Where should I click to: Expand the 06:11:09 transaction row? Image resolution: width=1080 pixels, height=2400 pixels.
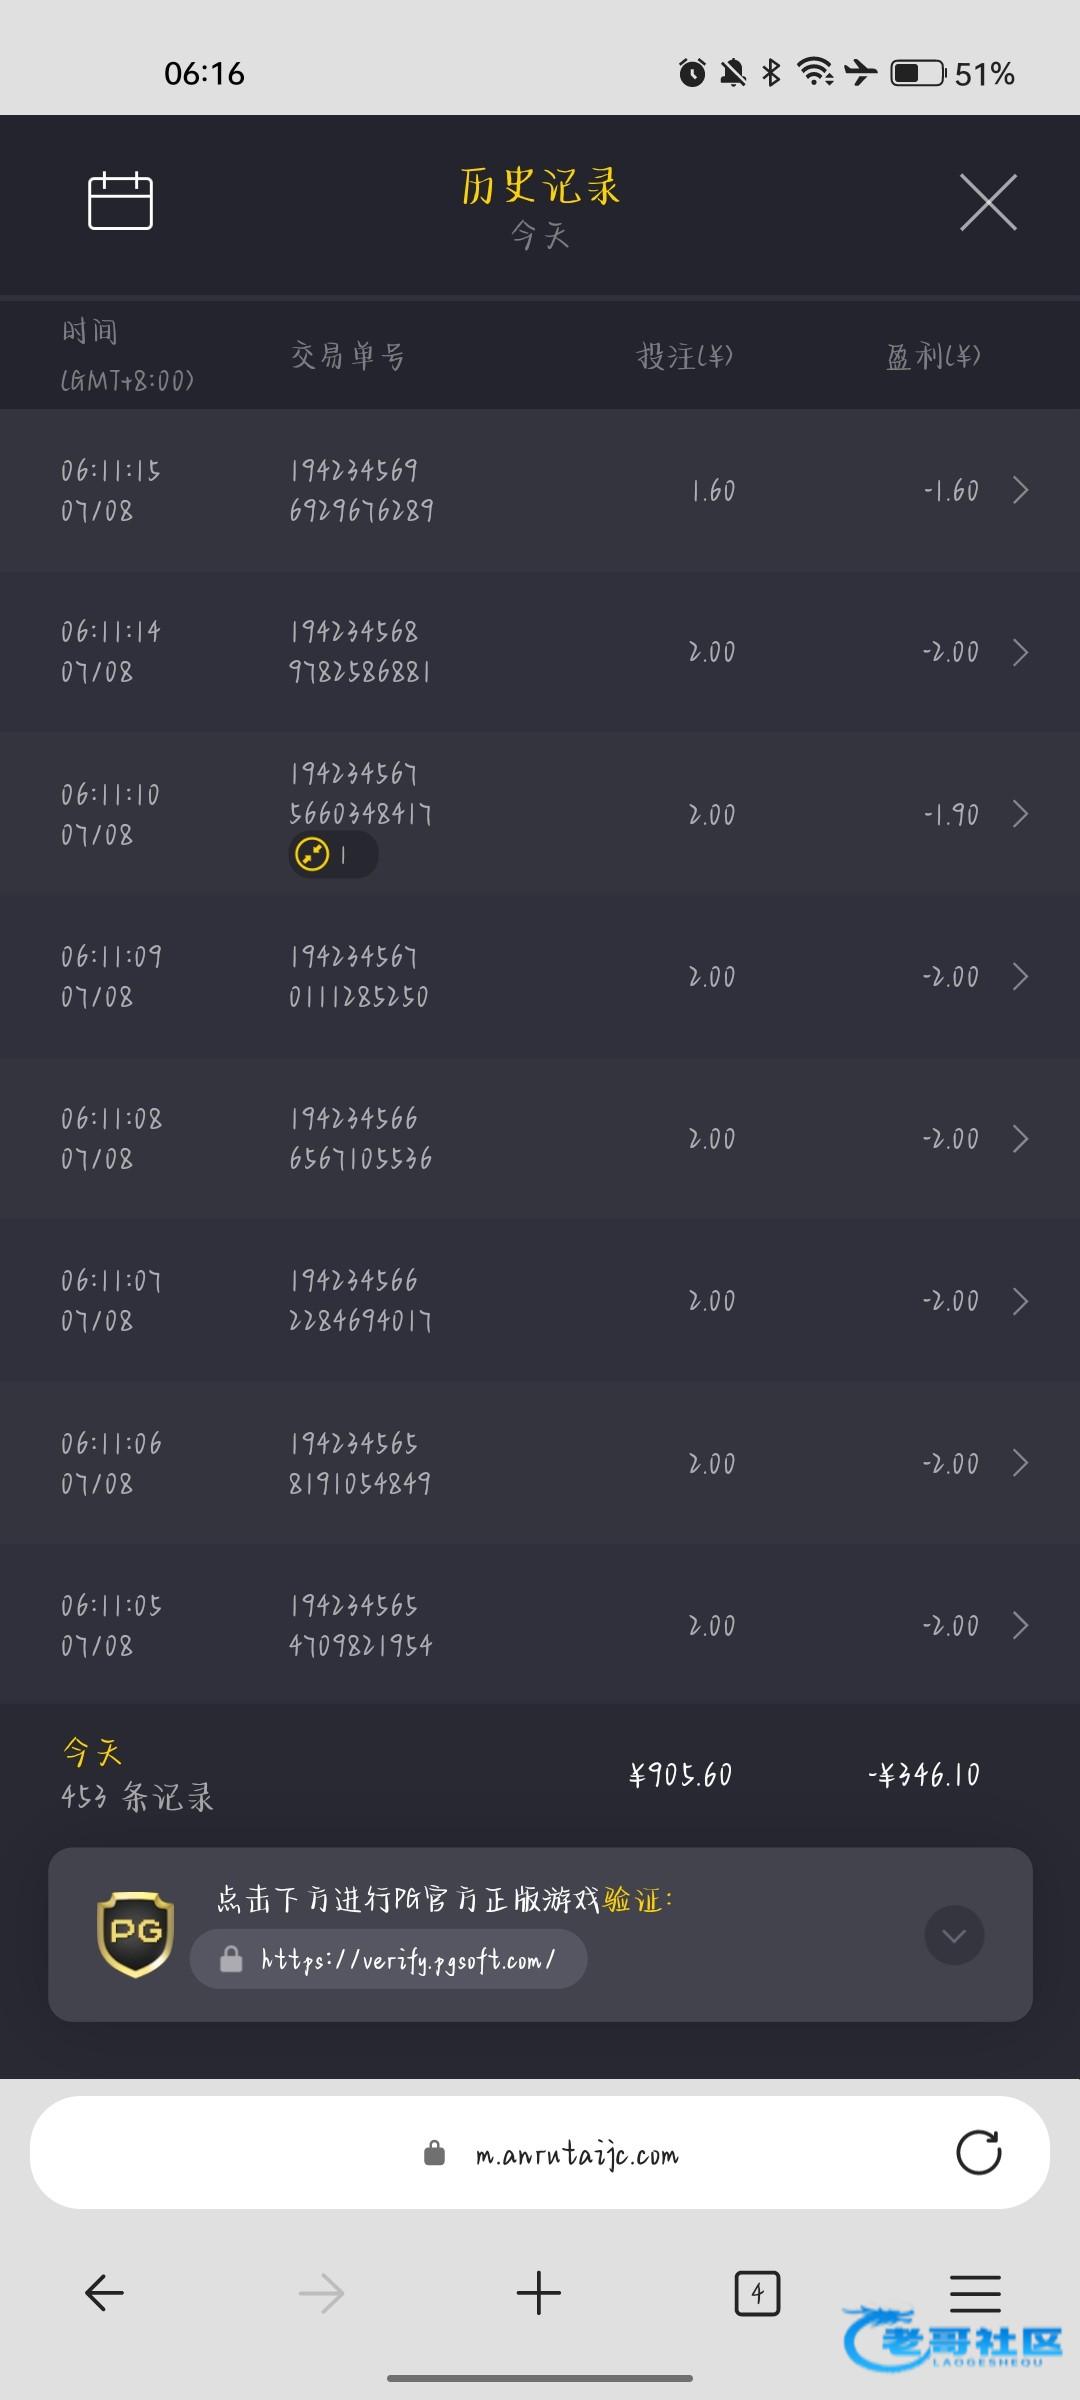click(1020, 976)
